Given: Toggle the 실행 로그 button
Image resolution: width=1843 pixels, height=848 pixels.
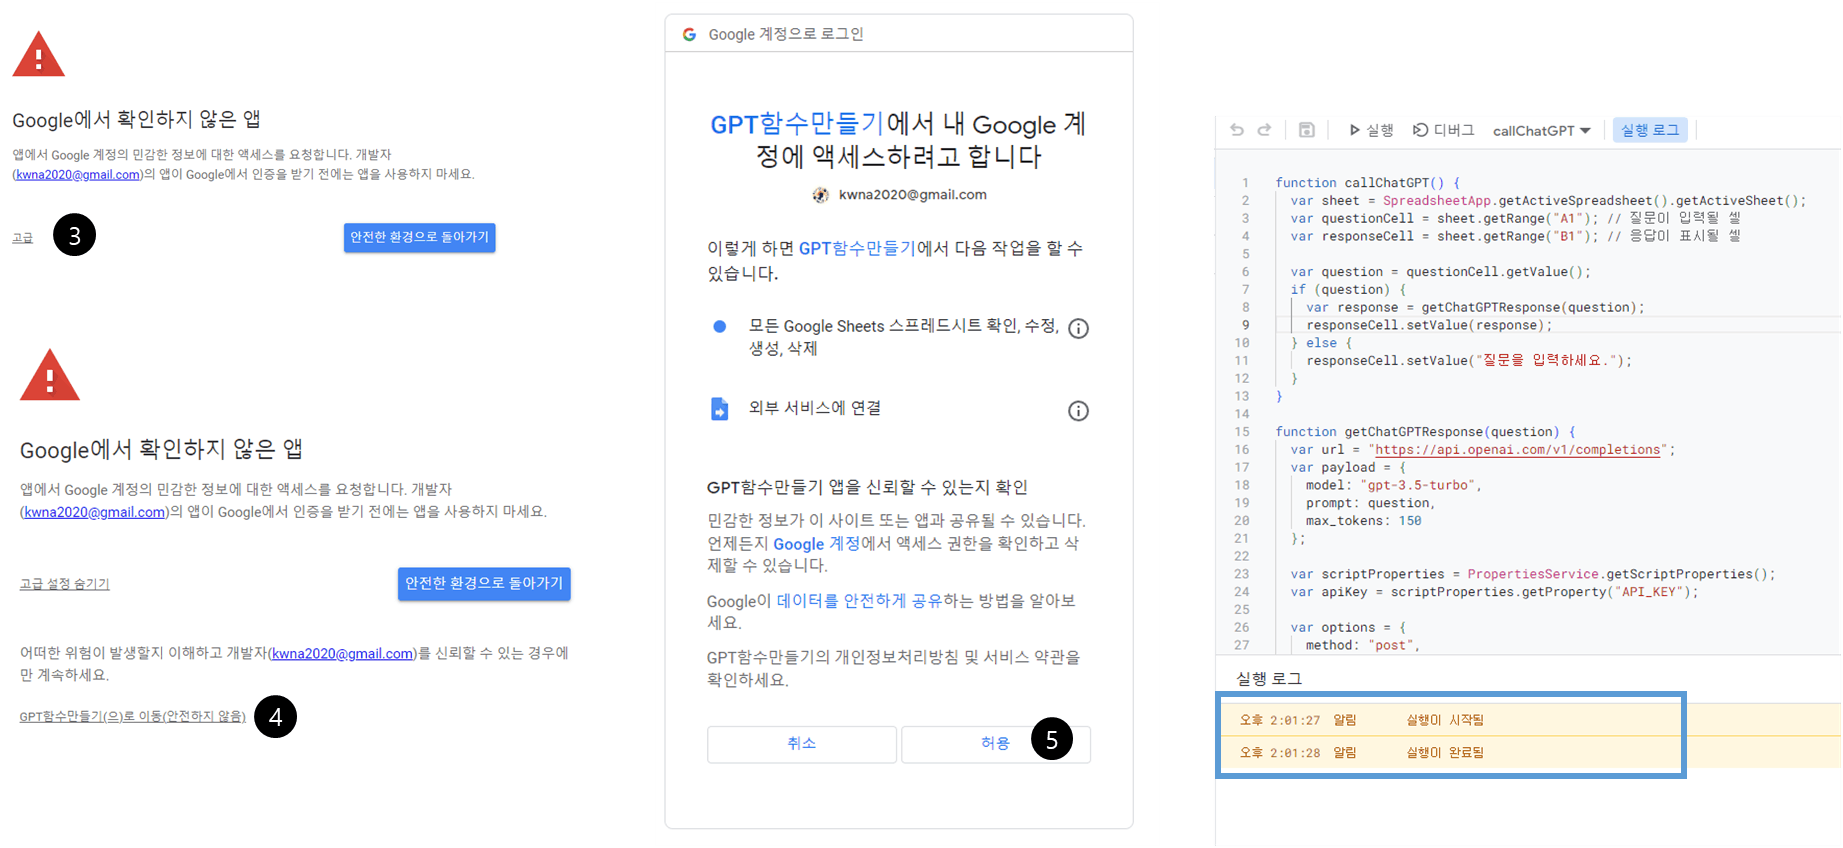Looking at the screenshot, I should click(x=1650, y=130).
